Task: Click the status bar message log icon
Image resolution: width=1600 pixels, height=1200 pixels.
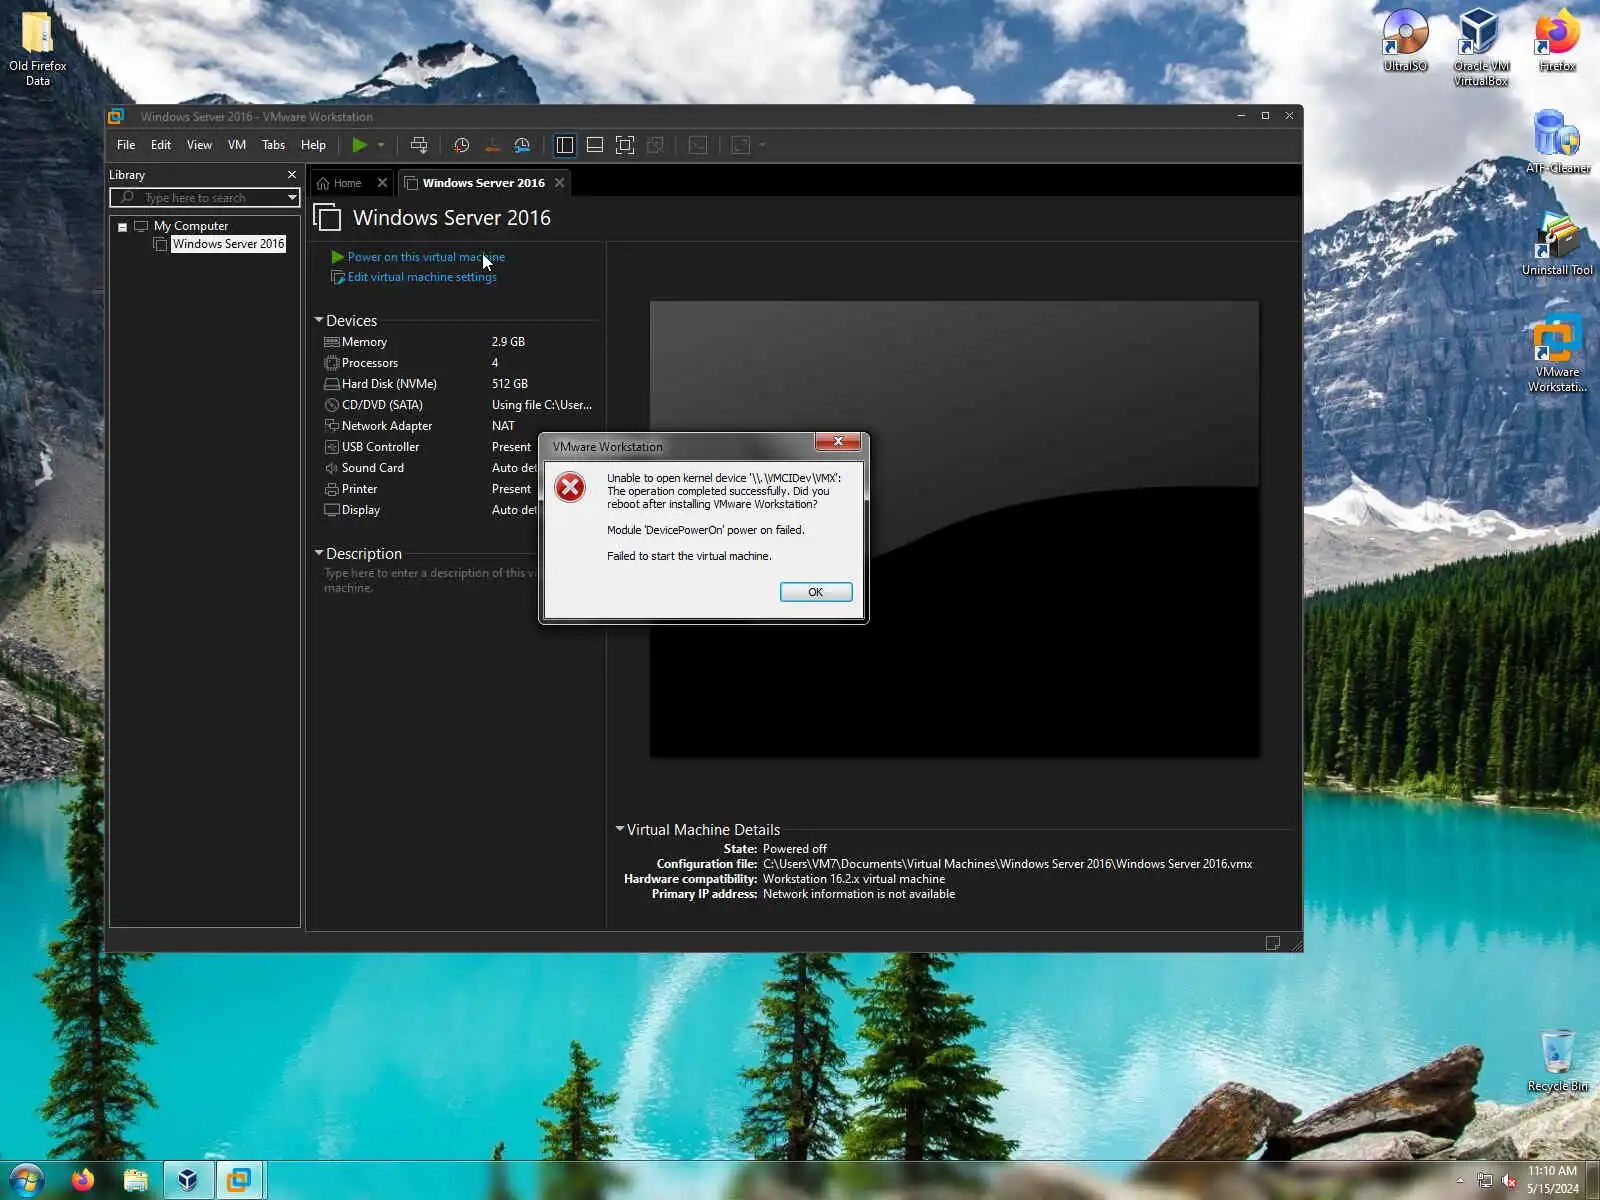Action: point(1273,943)
